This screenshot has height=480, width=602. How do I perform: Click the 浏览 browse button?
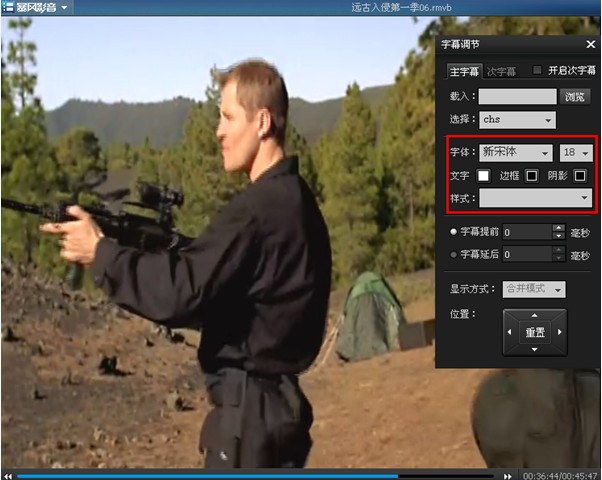[x=575, y=96]
